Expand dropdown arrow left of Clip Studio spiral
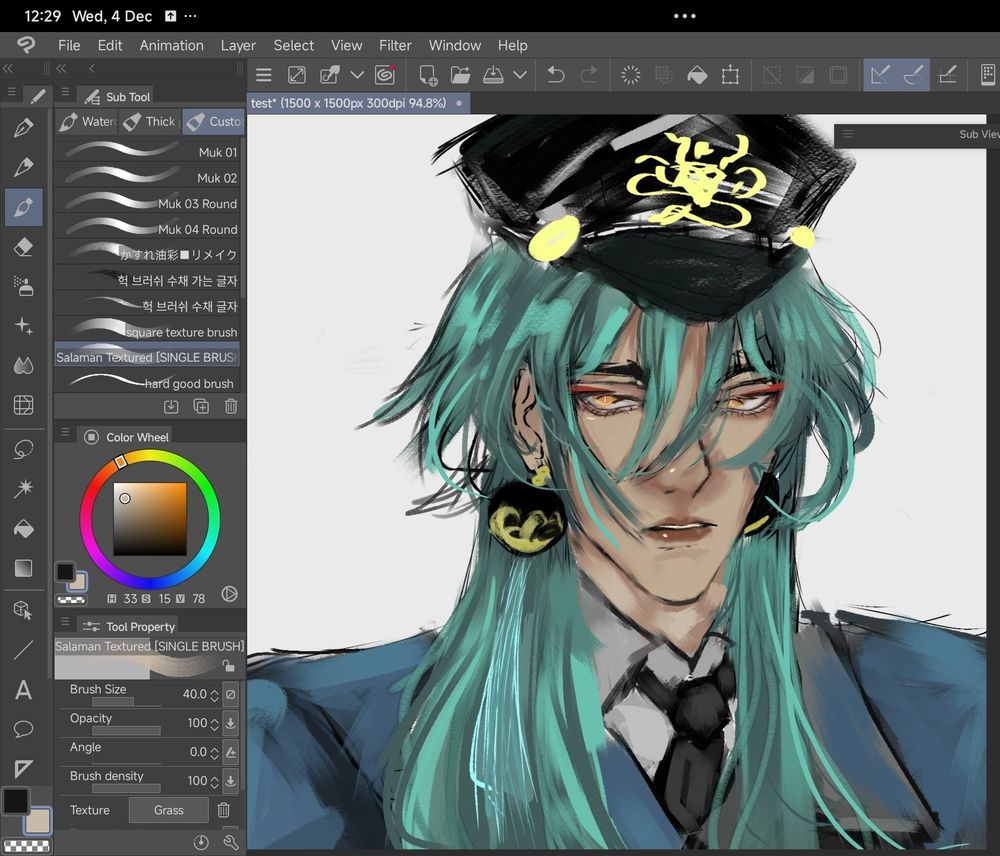 point(357,75)
